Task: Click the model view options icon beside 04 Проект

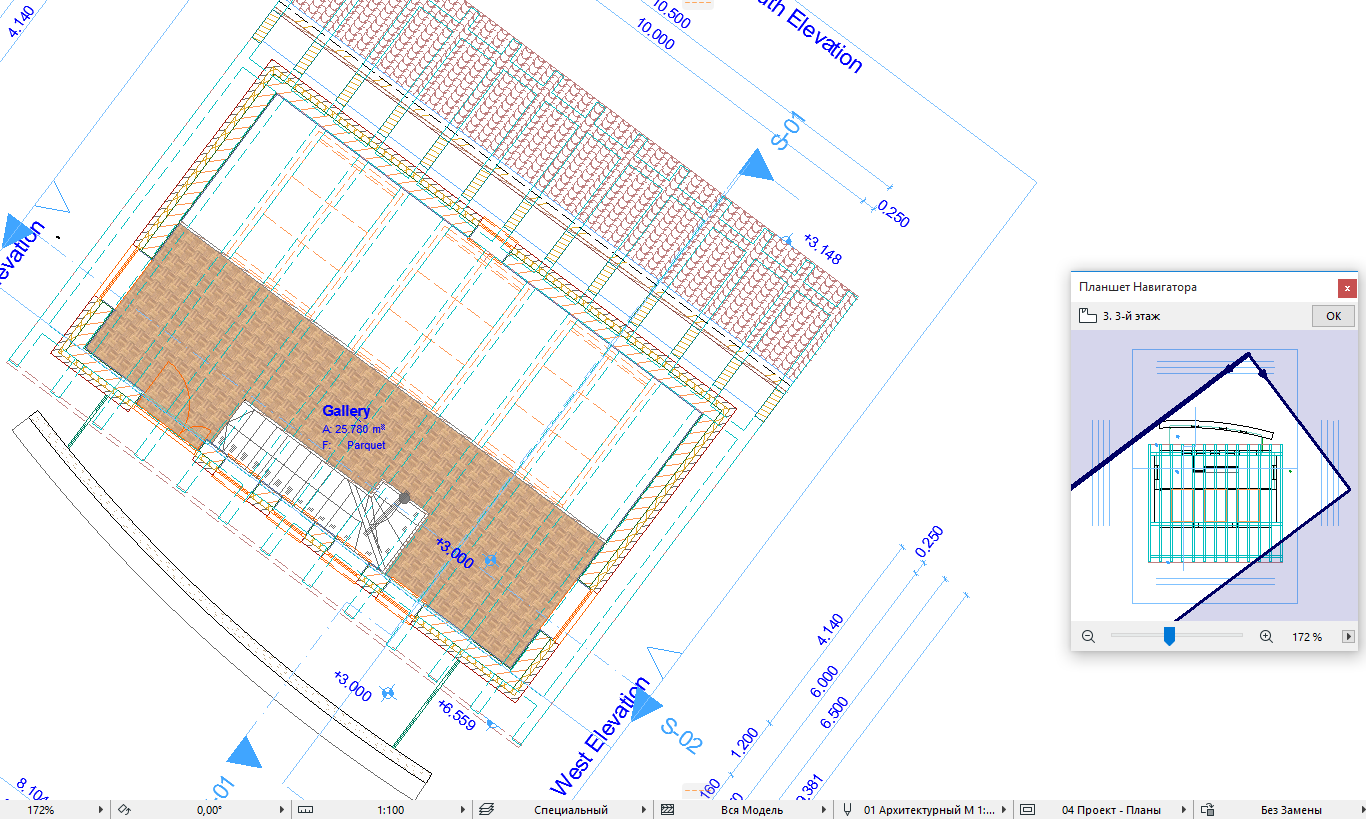Action: coord(1027,809)
